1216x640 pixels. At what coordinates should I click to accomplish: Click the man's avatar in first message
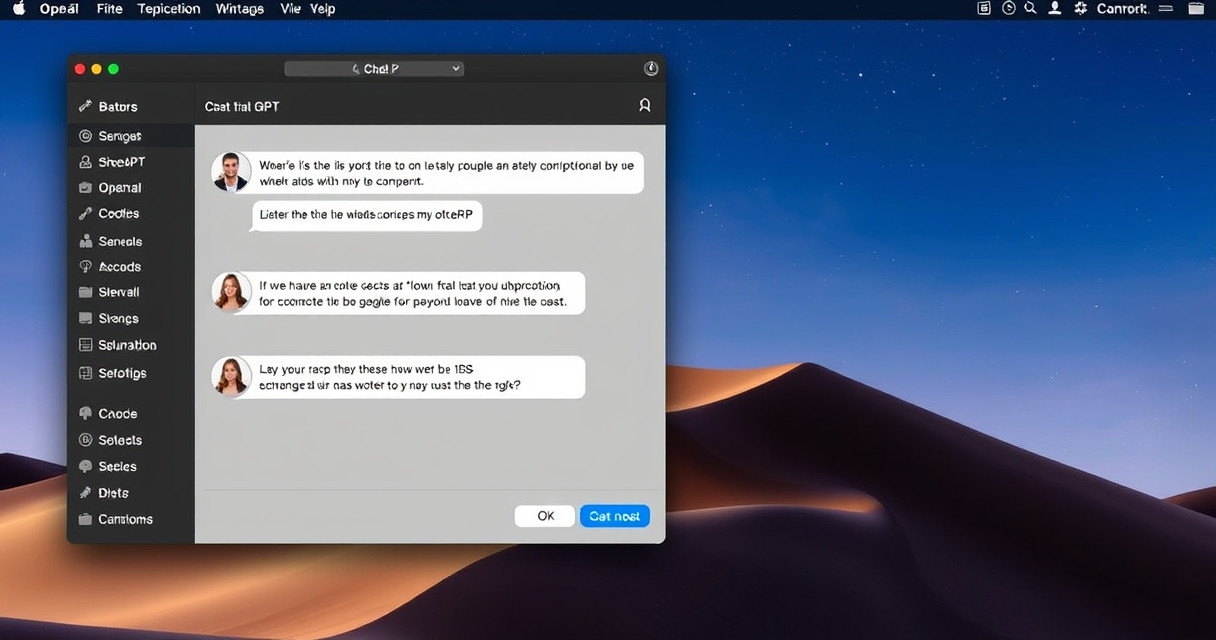pyautogui.click(x=231, y=172)
